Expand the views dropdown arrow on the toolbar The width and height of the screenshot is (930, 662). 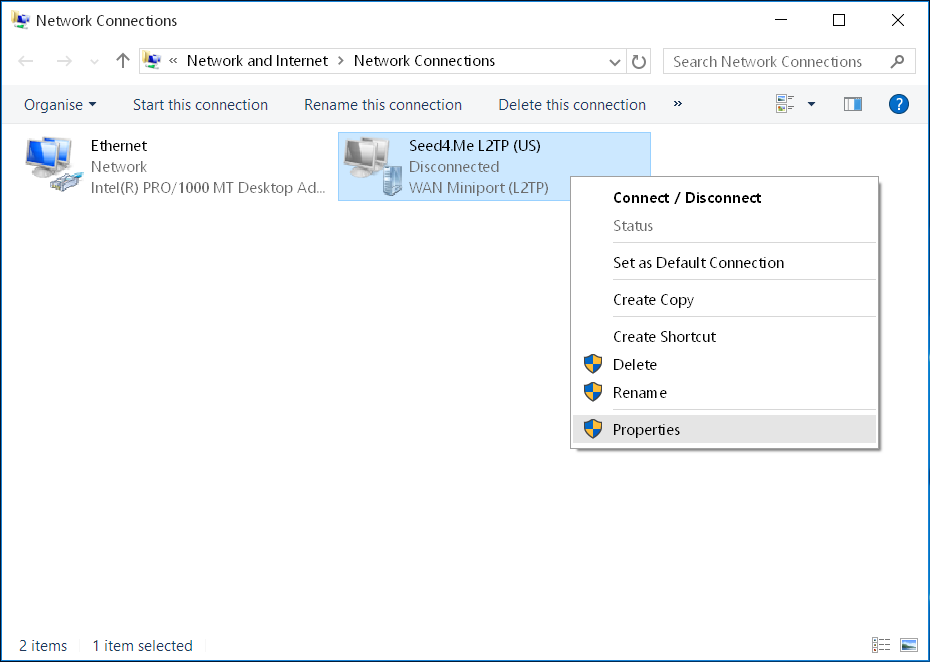(810, 104)
